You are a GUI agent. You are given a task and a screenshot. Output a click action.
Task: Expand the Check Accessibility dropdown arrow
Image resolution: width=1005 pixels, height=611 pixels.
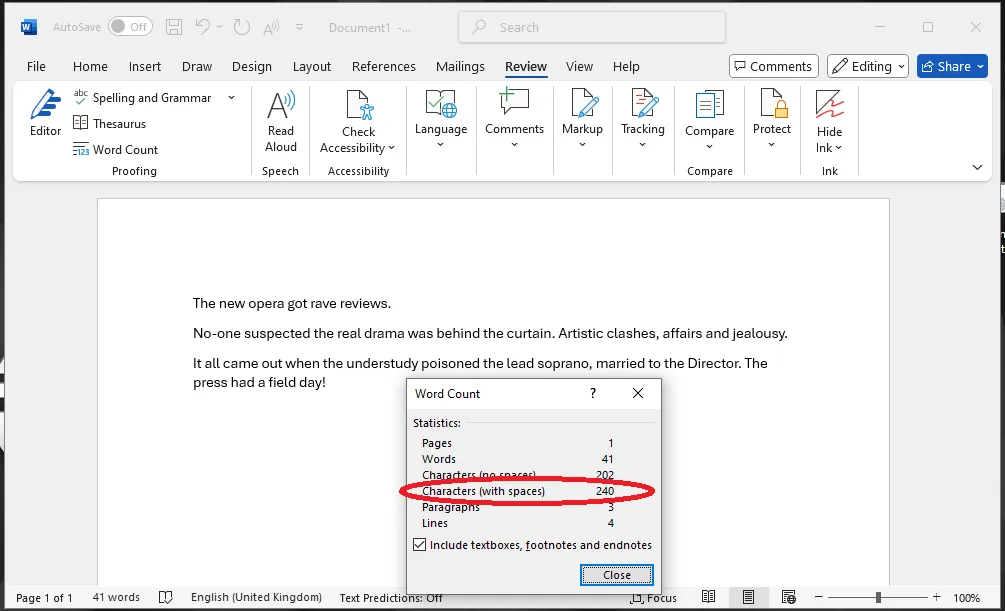click(x=392, y=148)
